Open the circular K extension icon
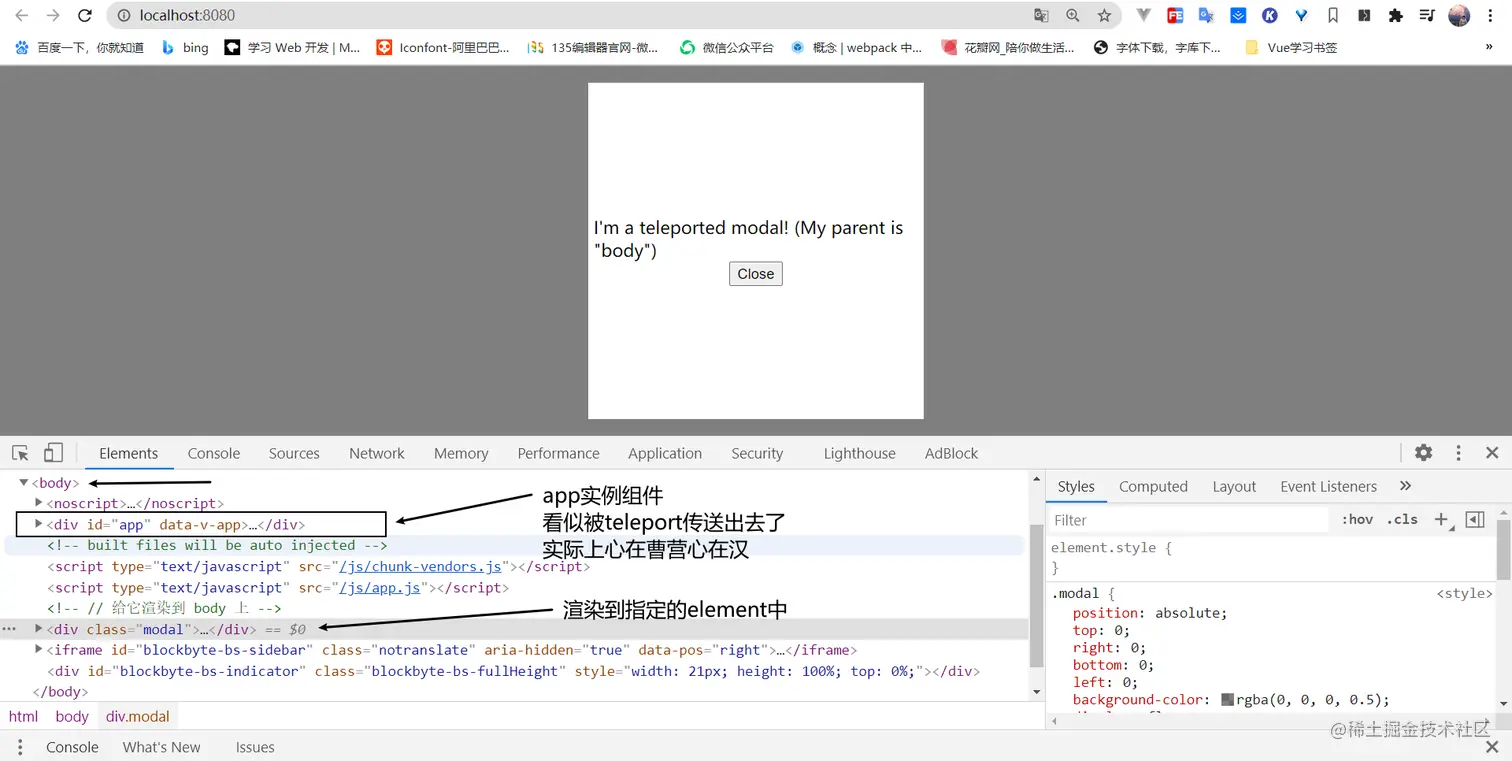Image resolution: width=1512 pixels, height=761 pixels. 1269,16
